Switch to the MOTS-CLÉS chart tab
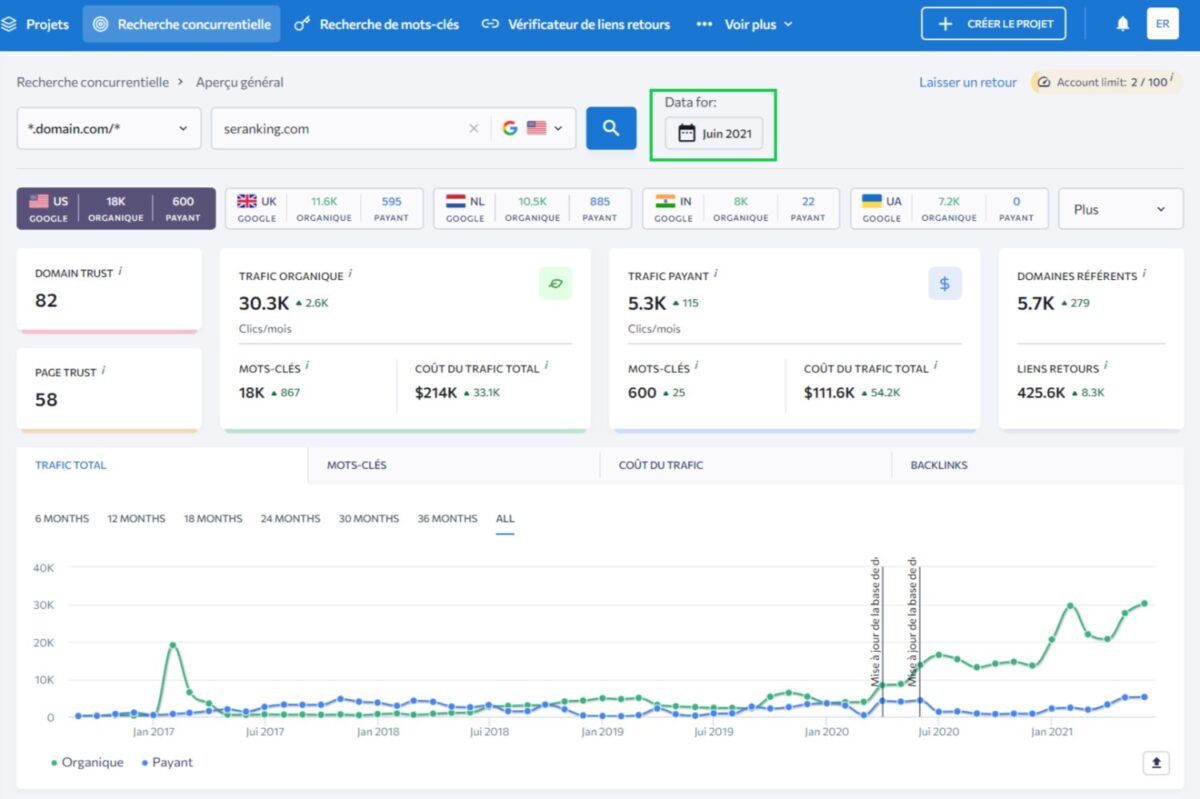Image resolution: width=1200 pixels, height=799 pixels. (357, 465)
